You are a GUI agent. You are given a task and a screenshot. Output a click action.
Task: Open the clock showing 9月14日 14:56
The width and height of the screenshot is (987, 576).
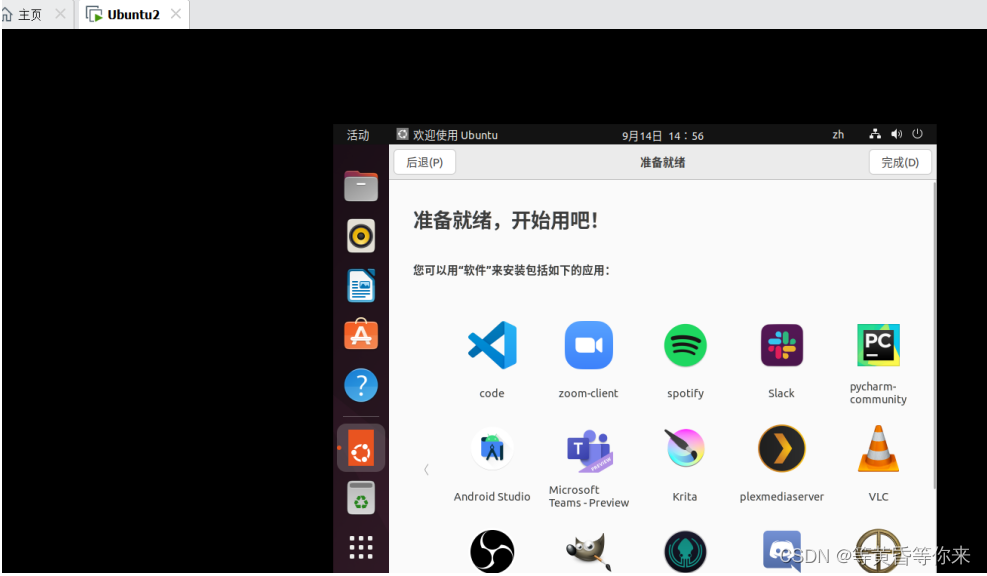click(663, 135)
